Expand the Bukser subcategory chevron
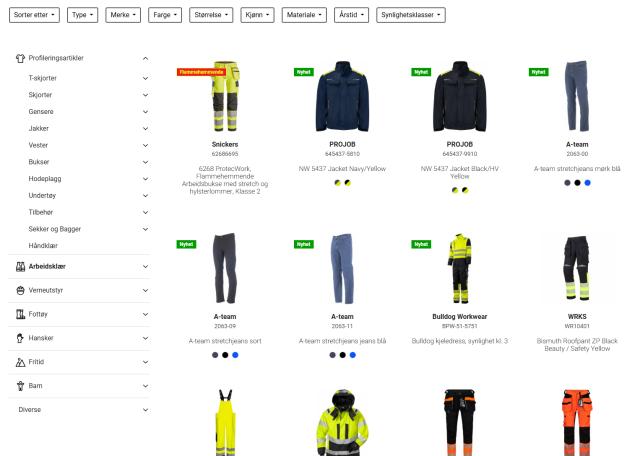This screenshot has width=640, height=456. point(145,162)
